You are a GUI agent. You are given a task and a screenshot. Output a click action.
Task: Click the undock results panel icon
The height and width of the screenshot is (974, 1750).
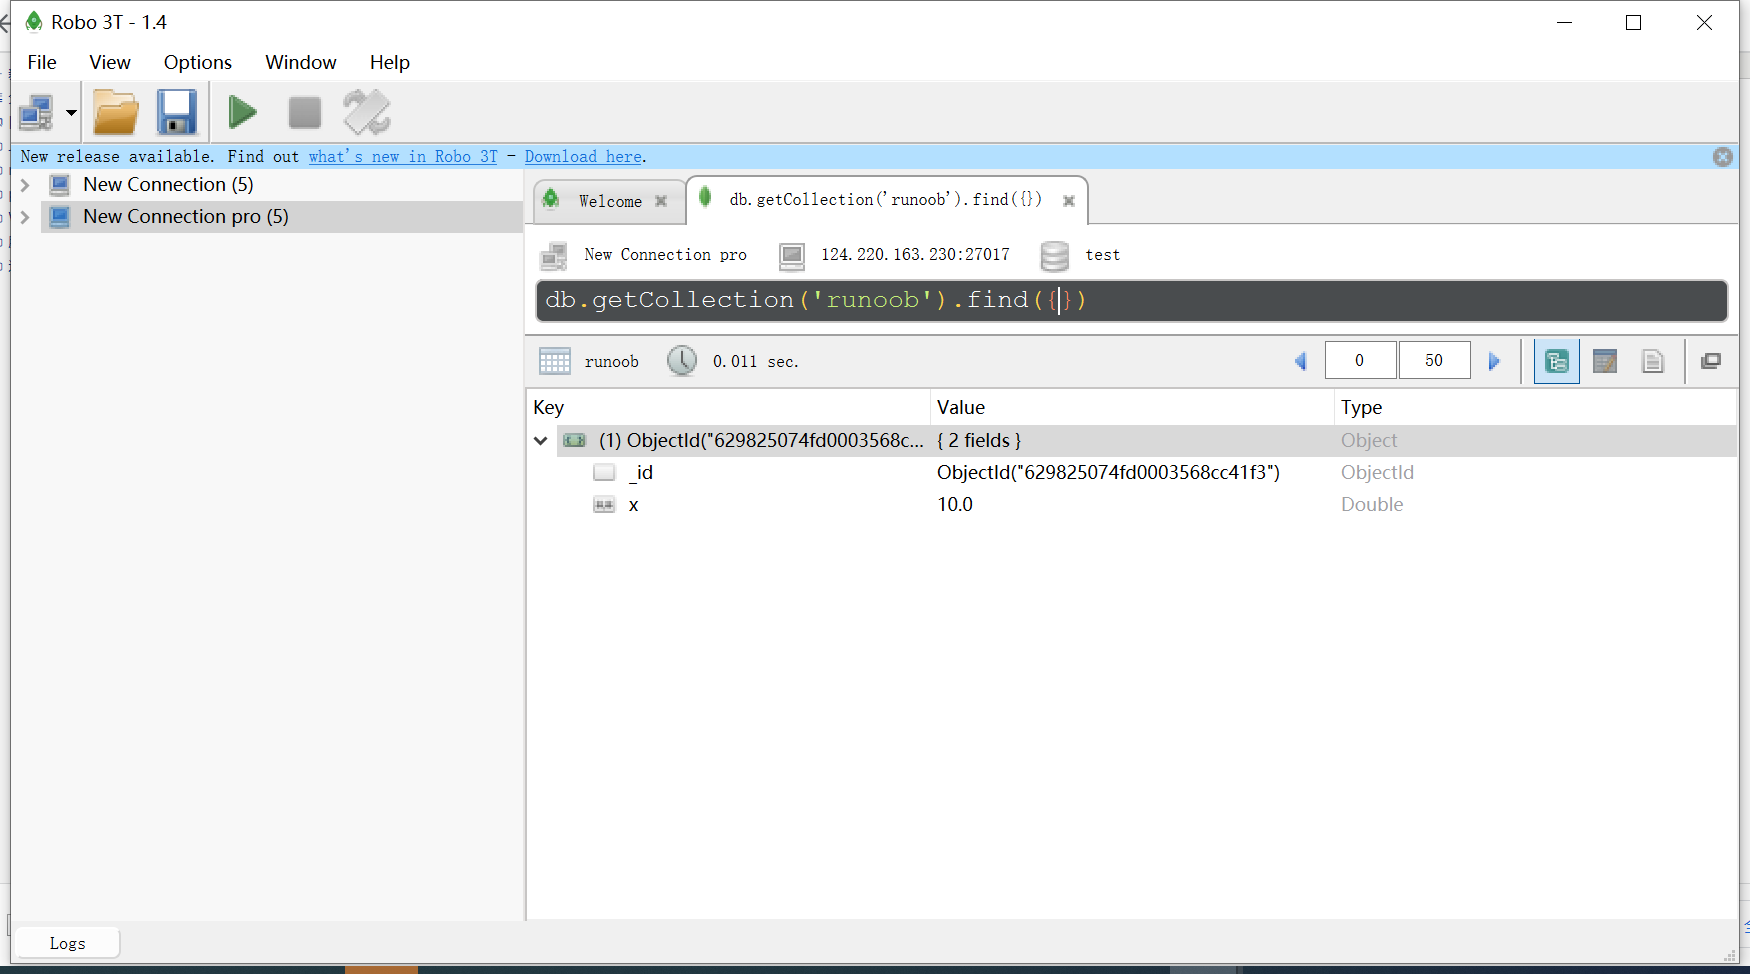coord(1711,361)
